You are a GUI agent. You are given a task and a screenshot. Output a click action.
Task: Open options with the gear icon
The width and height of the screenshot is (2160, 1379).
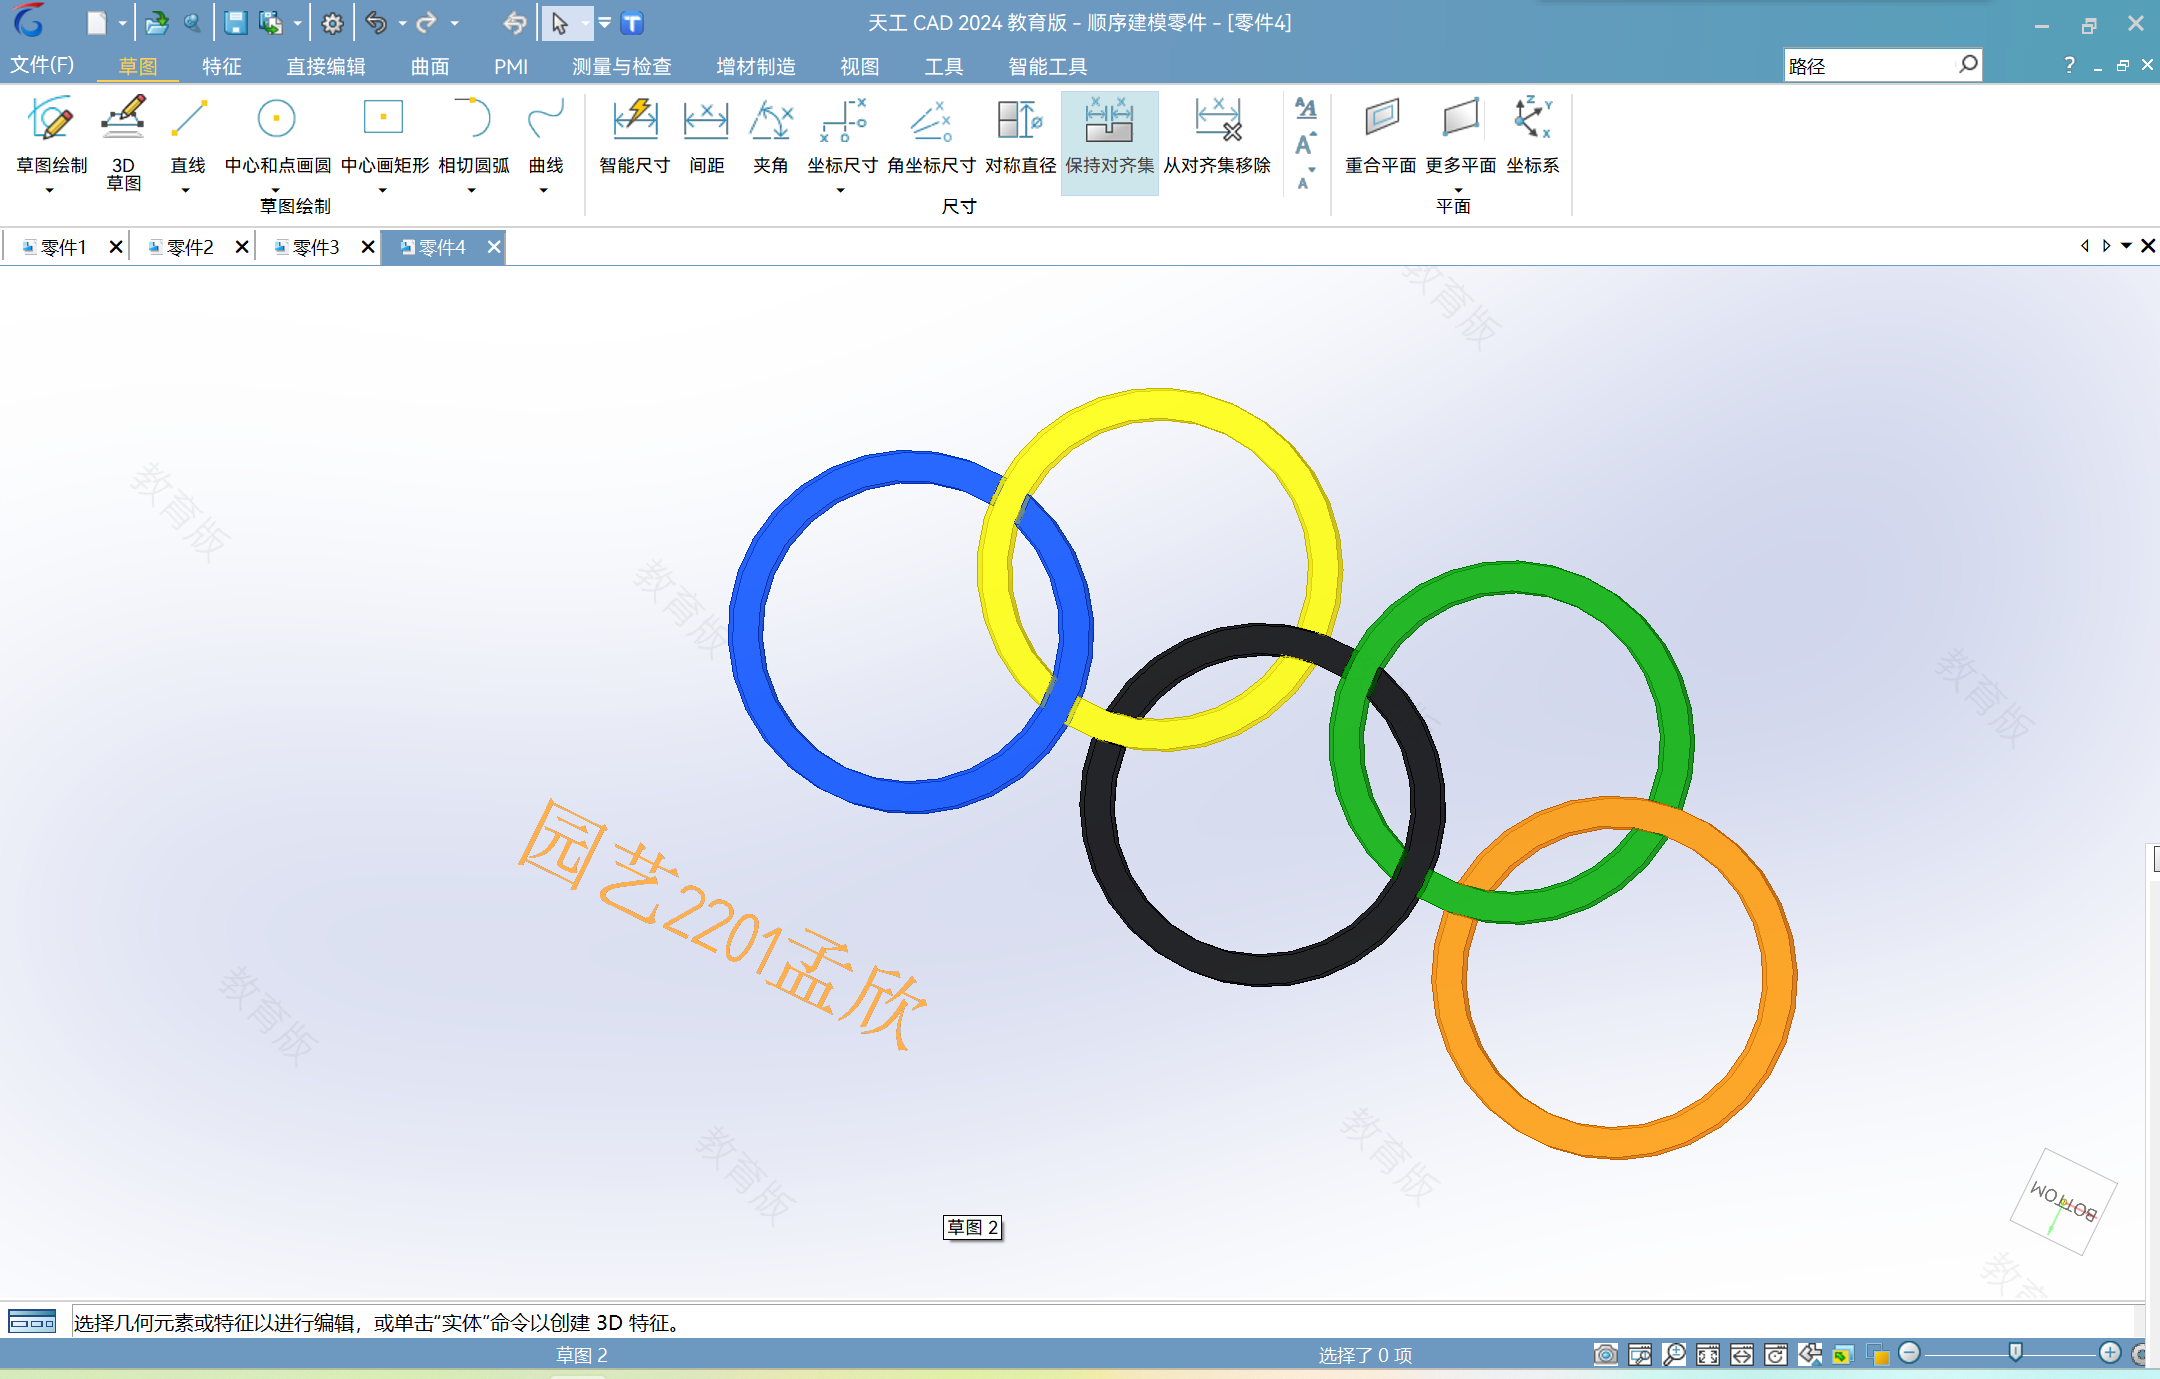tap(332, 22)
